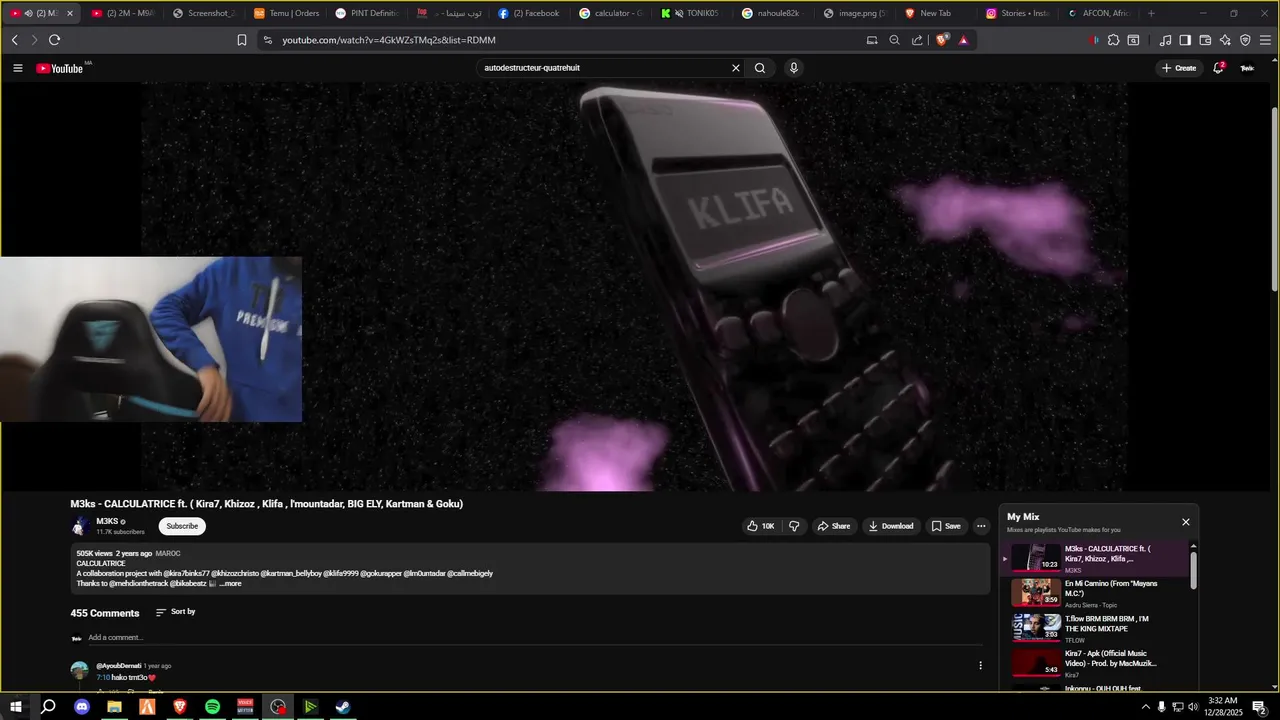Open the browser main menu
Viewport: 1280px width, 720px height.
tap(1265, 40)
